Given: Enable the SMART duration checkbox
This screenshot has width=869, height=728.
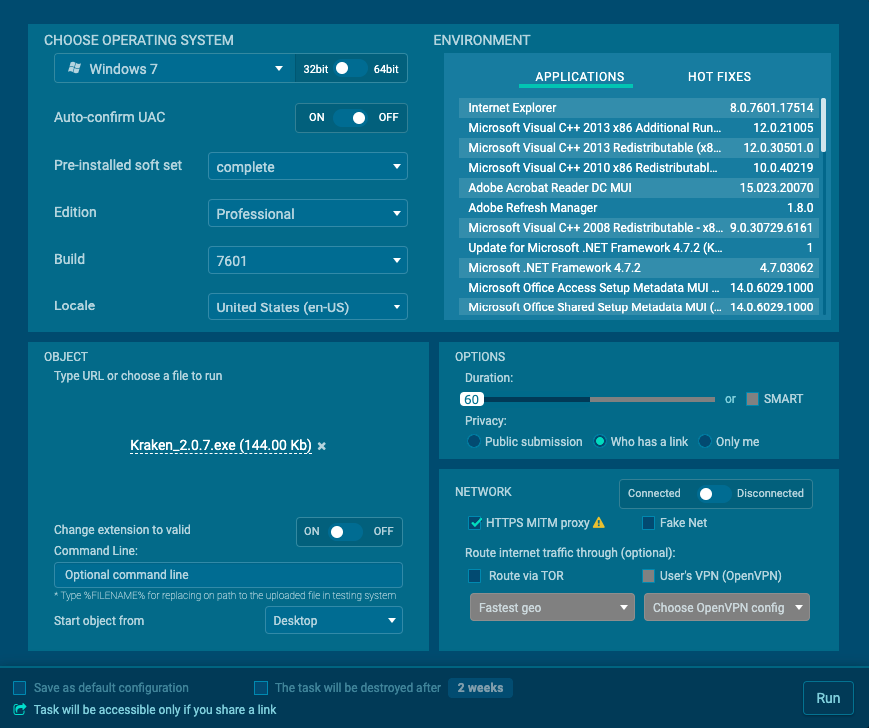Looking at the screenshot, I should click(752, 399).
